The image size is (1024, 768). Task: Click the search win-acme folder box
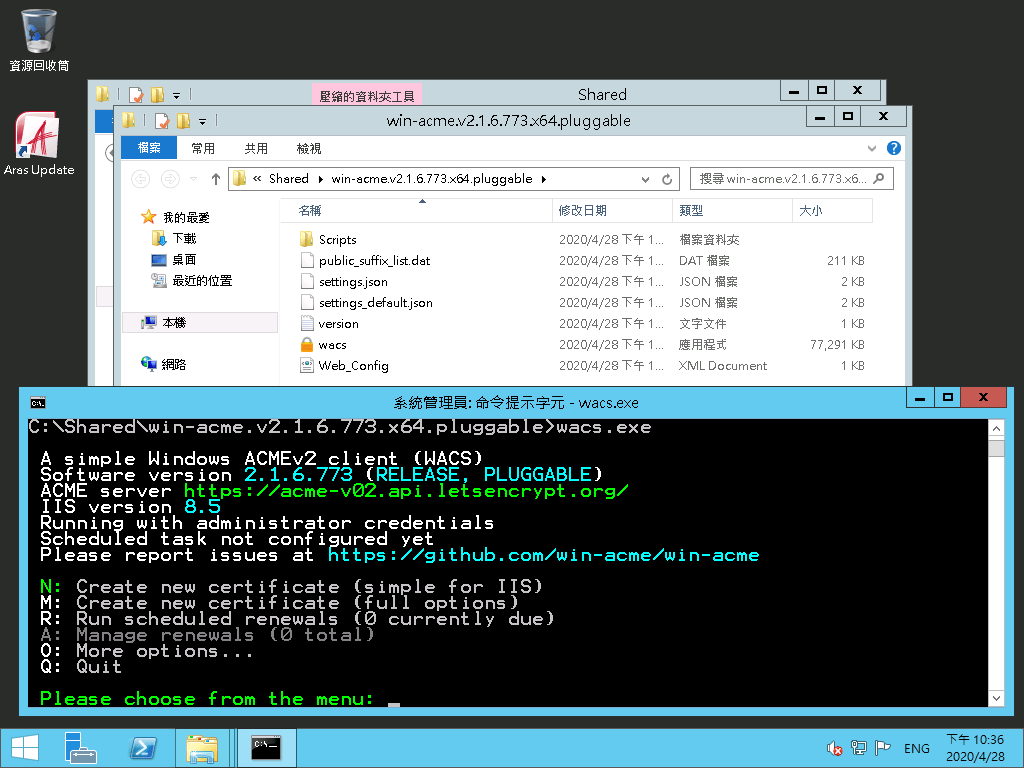pos(782,179)
